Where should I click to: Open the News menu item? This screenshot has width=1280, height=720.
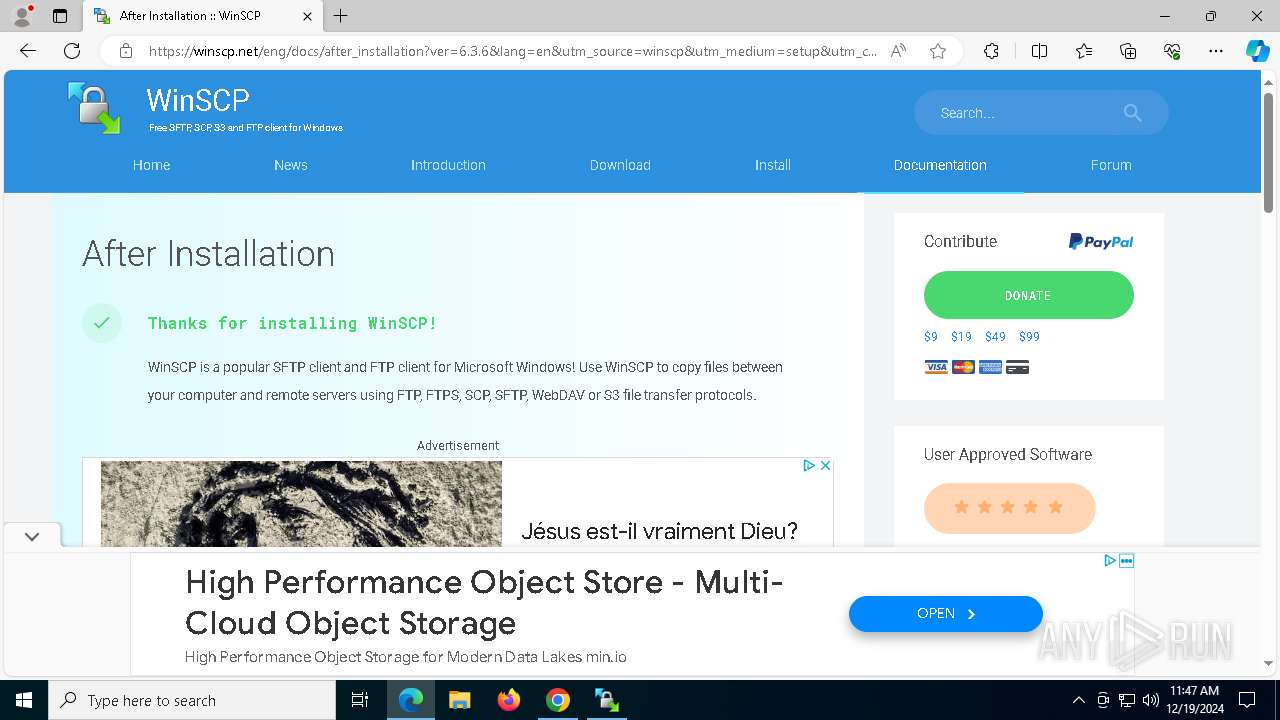click(291, 165)
